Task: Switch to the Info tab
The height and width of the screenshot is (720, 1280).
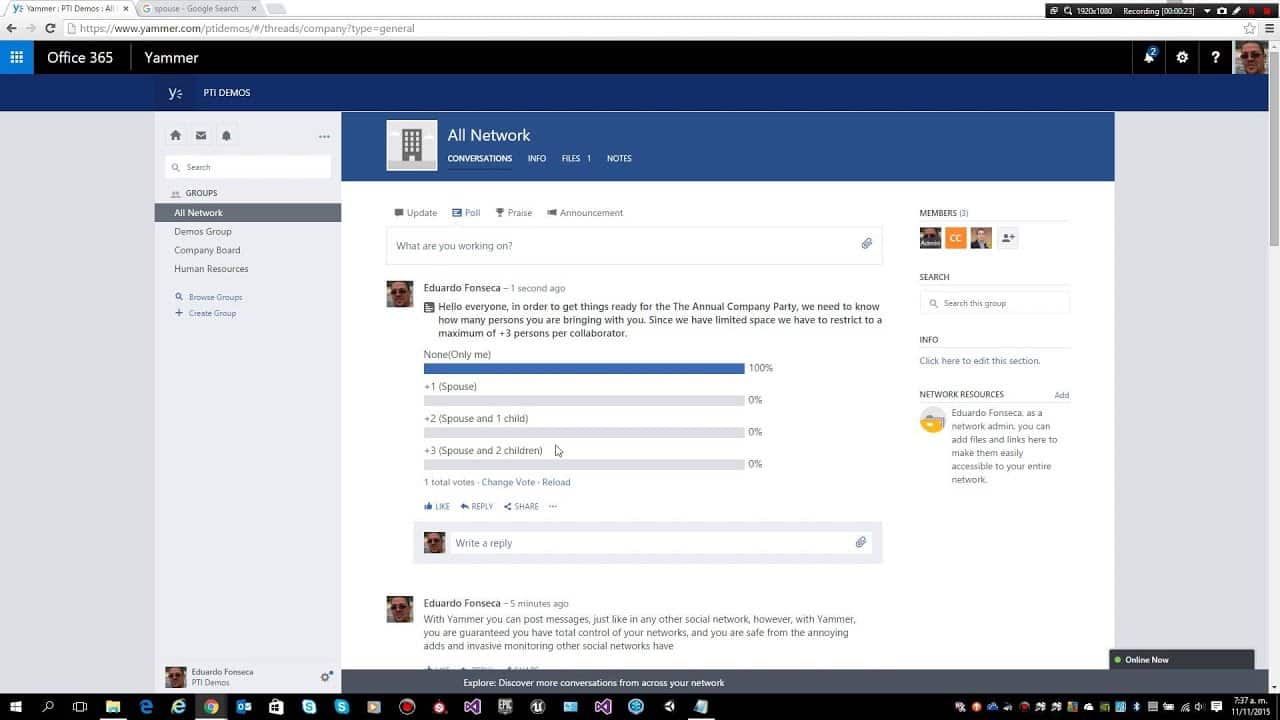Action: (x=537, y=158)
